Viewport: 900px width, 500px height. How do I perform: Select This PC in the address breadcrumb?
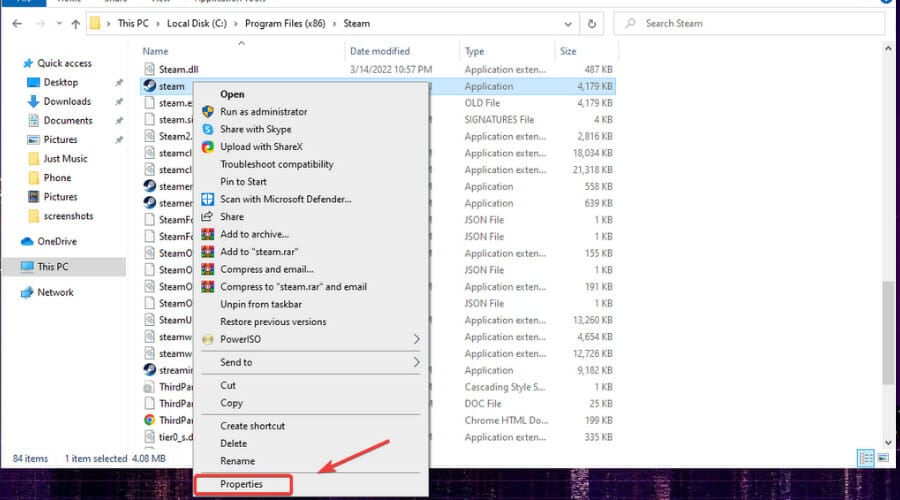(x=133, y=24)
